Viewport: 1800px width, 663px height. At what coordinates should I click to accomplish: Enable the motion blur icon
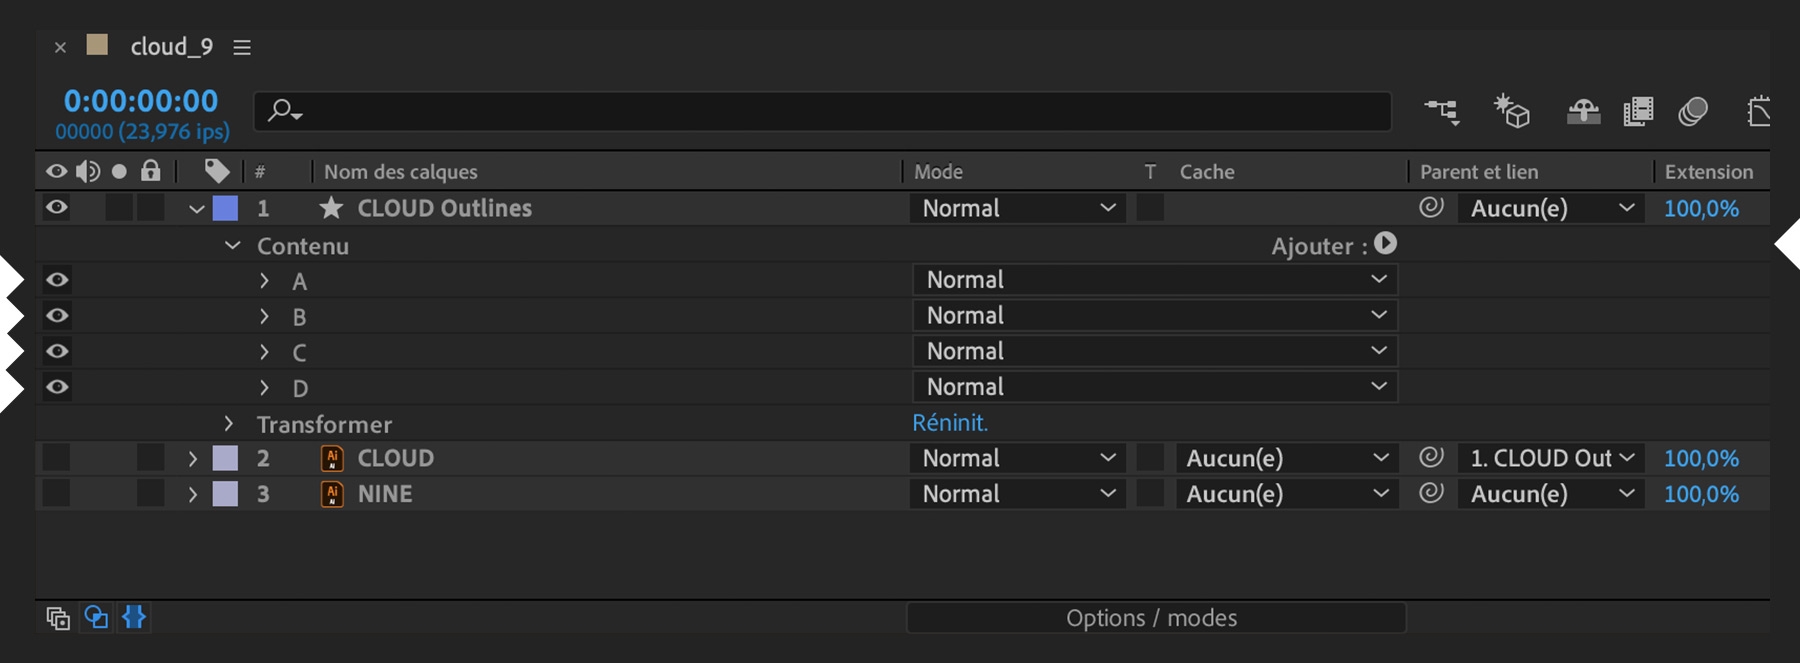[x=1692, y=111]
